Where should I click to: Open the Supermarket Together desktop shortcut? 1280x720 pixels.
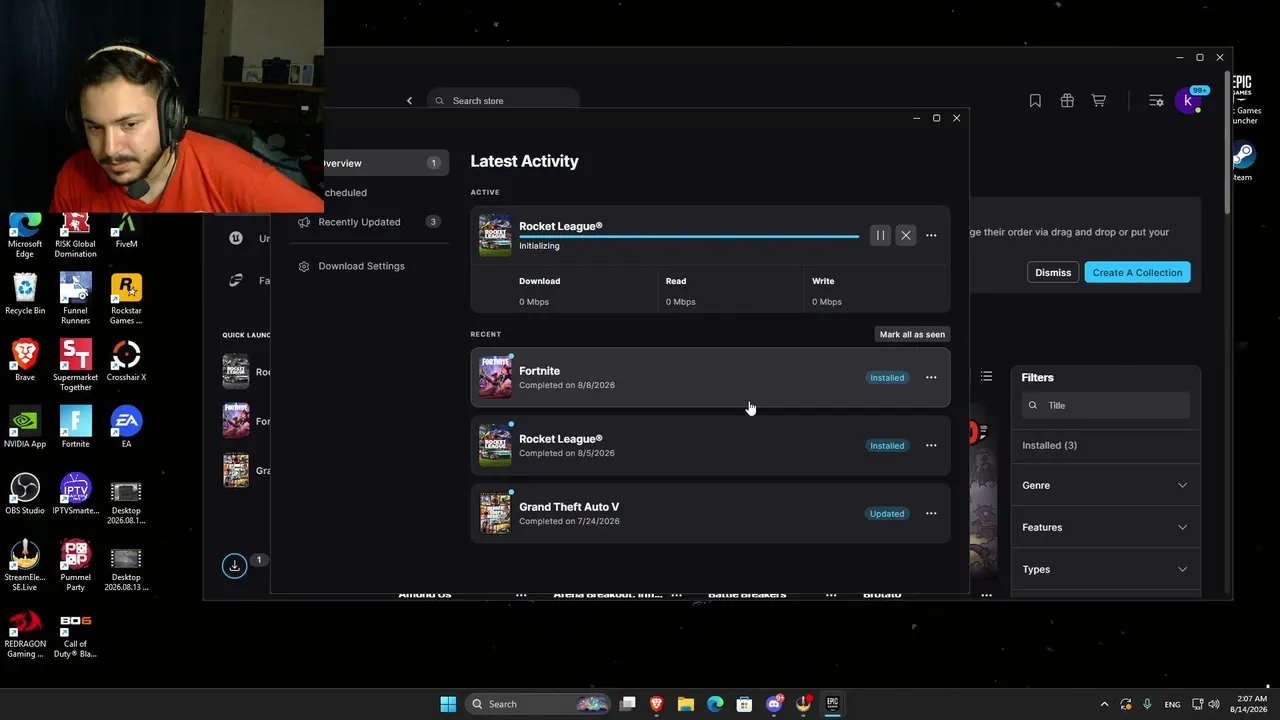click(75, 366)
